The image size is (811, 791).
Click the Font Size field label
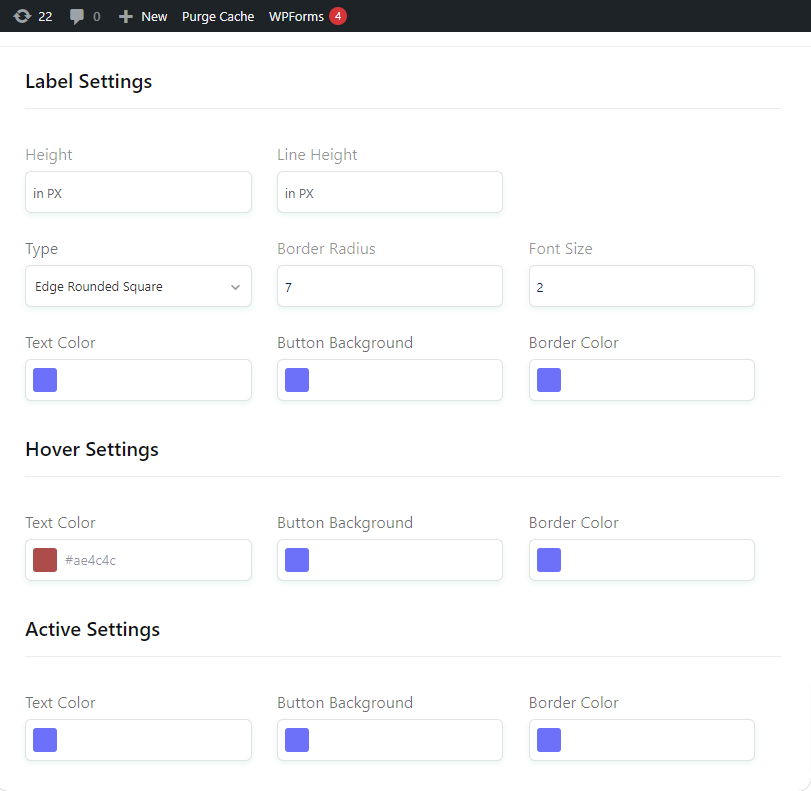pos(560,249)
